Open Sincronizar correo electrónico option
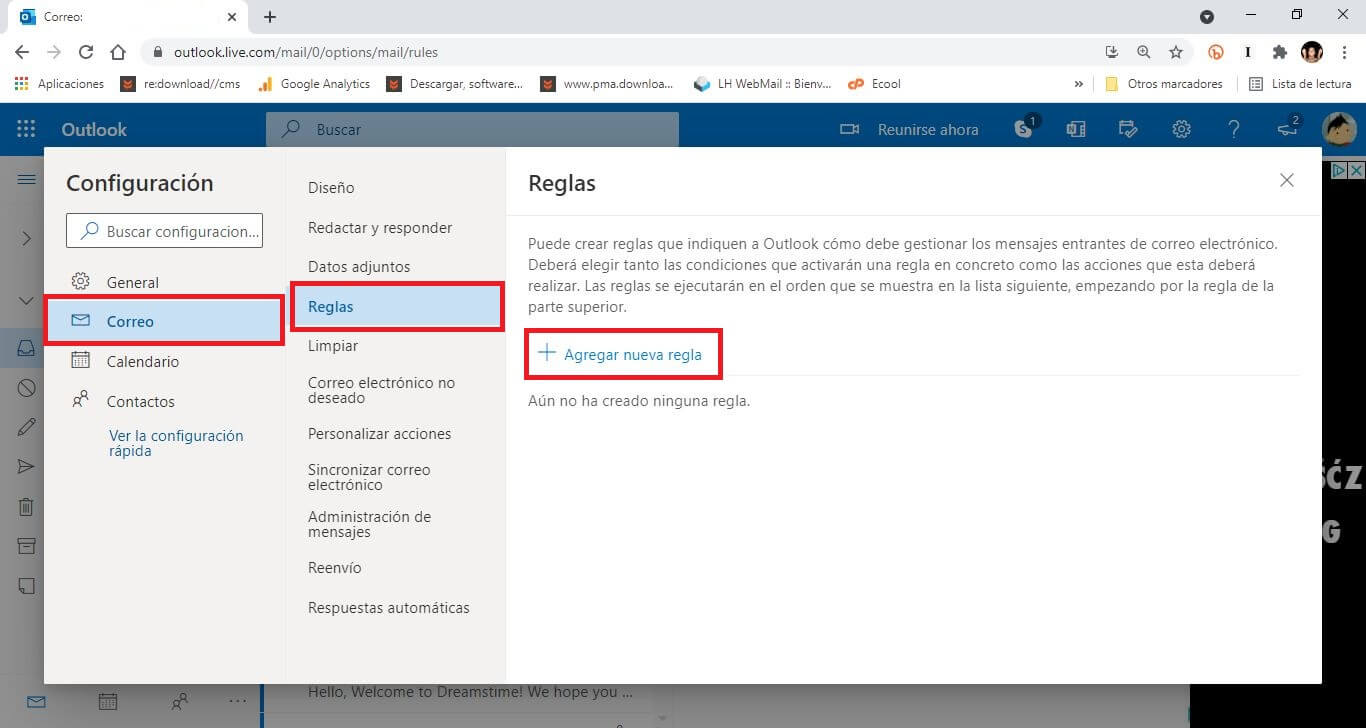1366x728 pixels. point(369,477)
